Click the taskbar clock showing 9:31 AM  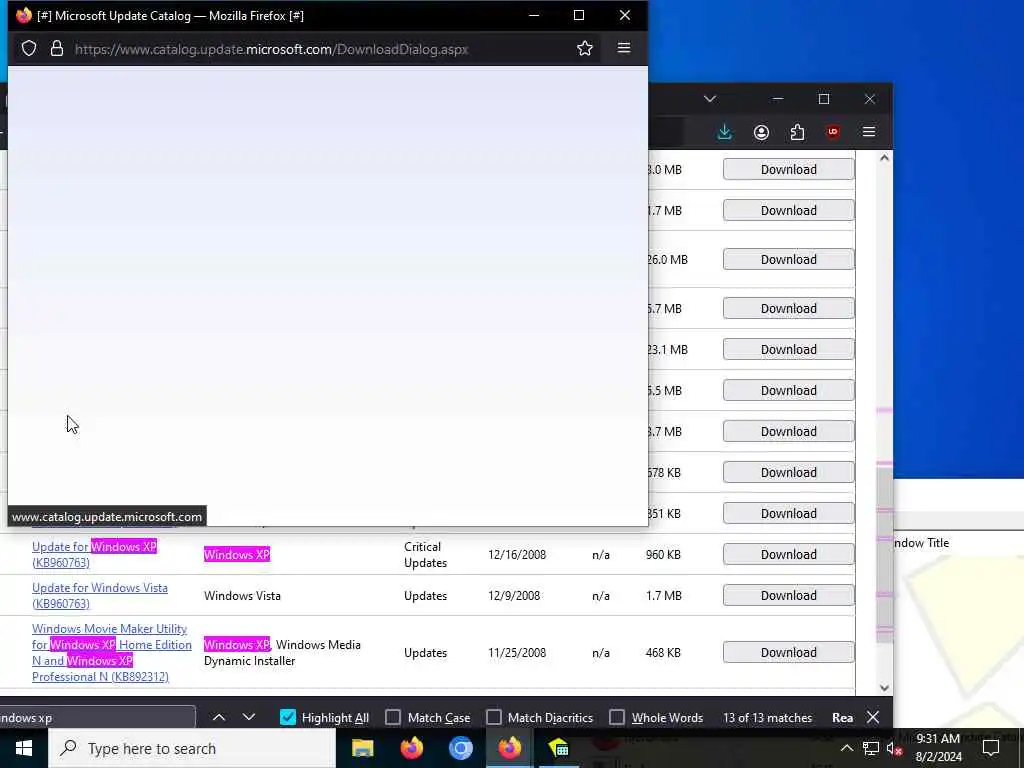tap(938, 748)
